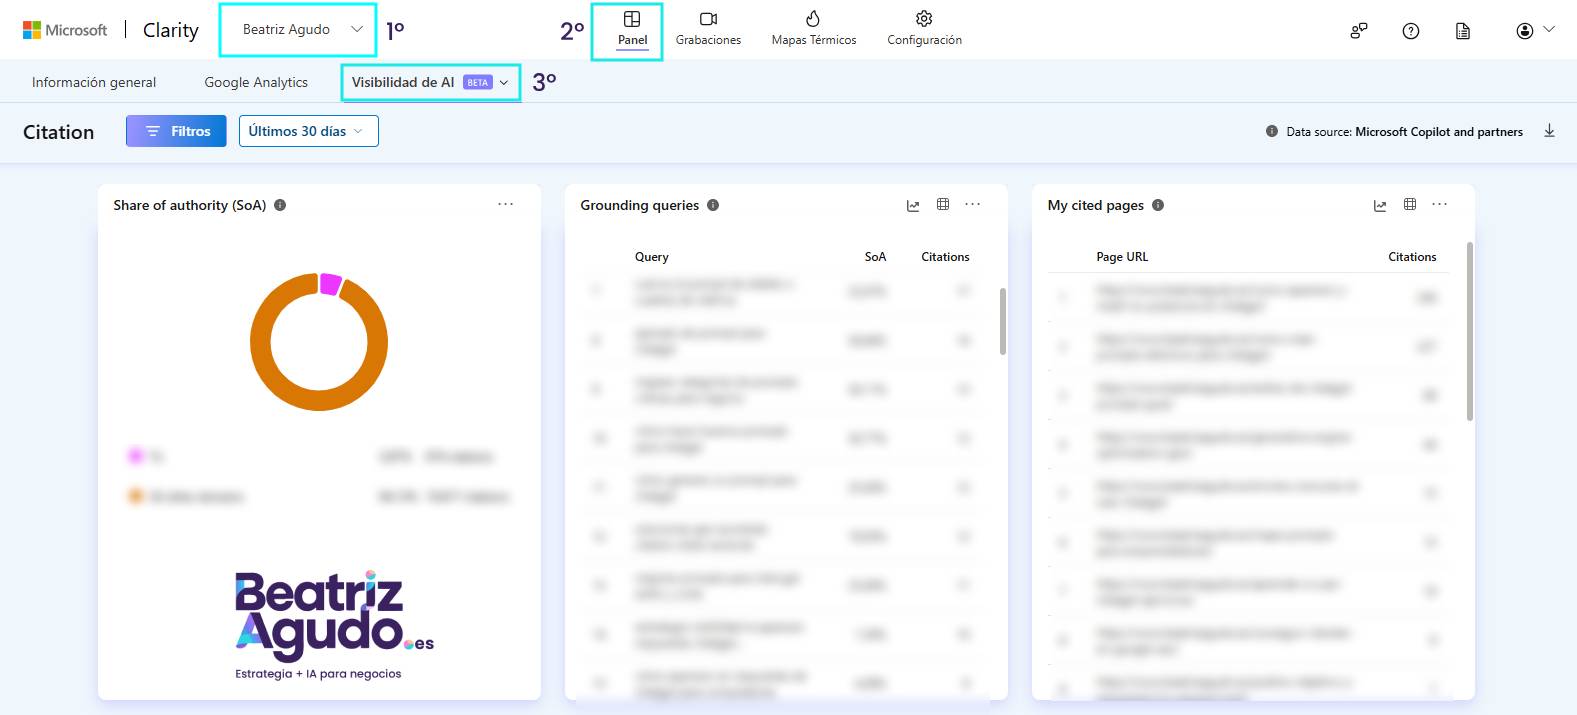Click the Grabaciones camera icon
This screenshot has width=1577, height=715.
(x=708, y=19)
